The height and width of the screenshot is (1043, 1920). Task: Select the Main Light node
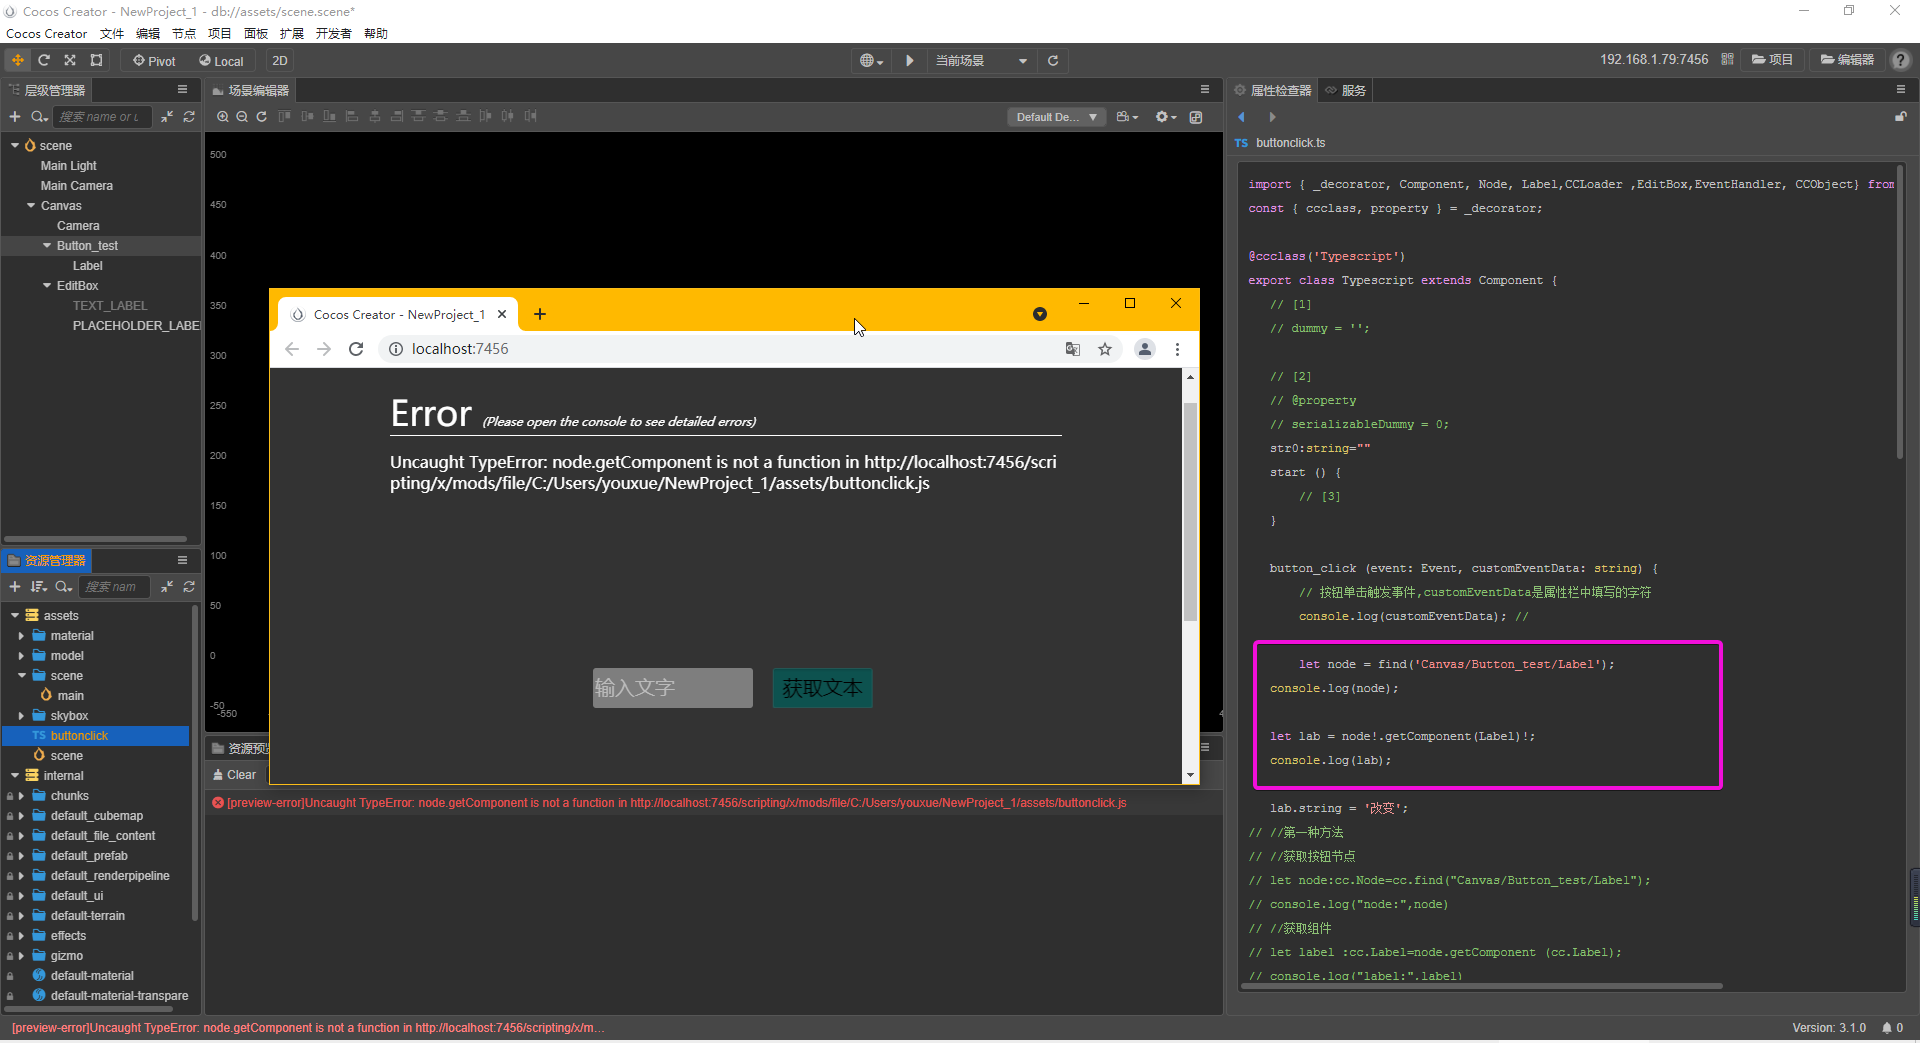pos(69,166)
